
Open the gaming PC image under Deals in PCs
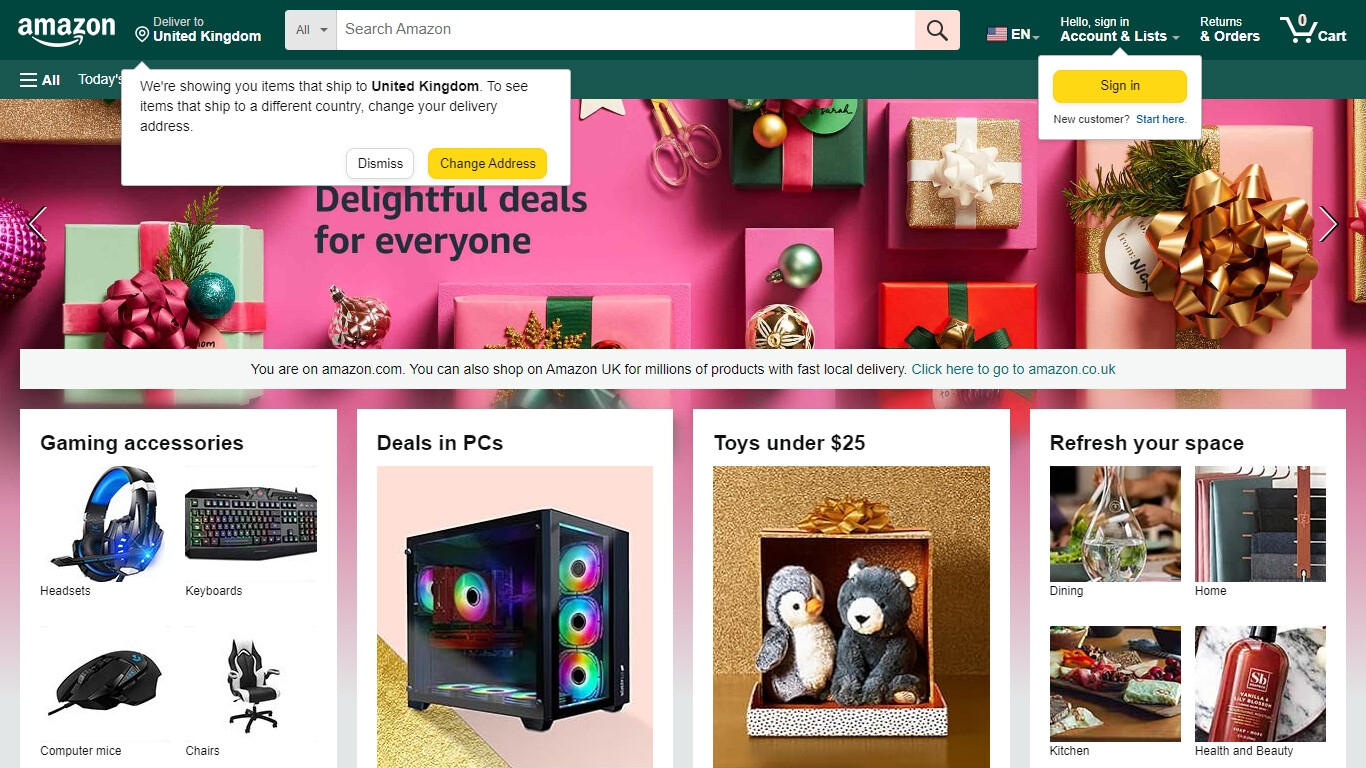point(515,617)
